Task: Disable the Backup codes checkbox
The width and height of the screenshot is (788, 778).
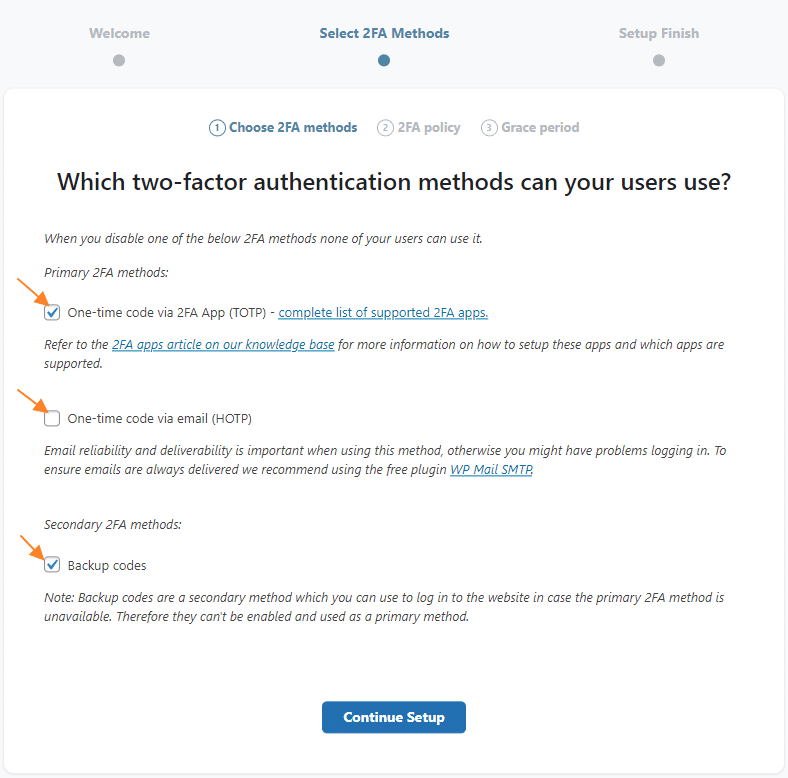Action: [53, 566]
